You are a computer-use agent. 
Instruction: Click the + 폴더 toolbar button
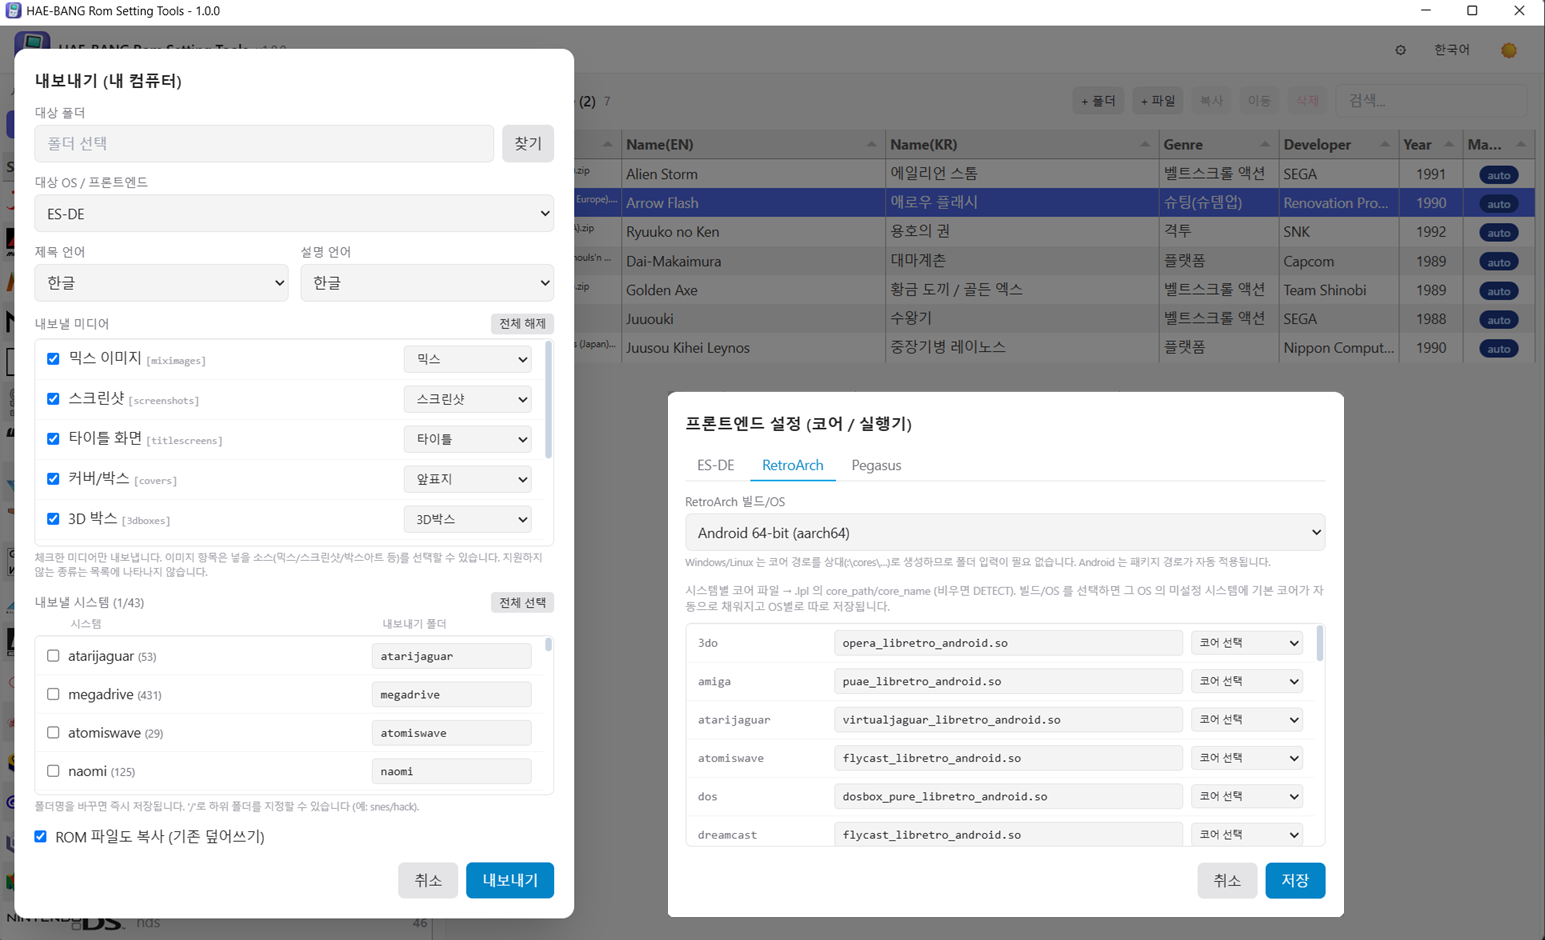pos(1098,101)
